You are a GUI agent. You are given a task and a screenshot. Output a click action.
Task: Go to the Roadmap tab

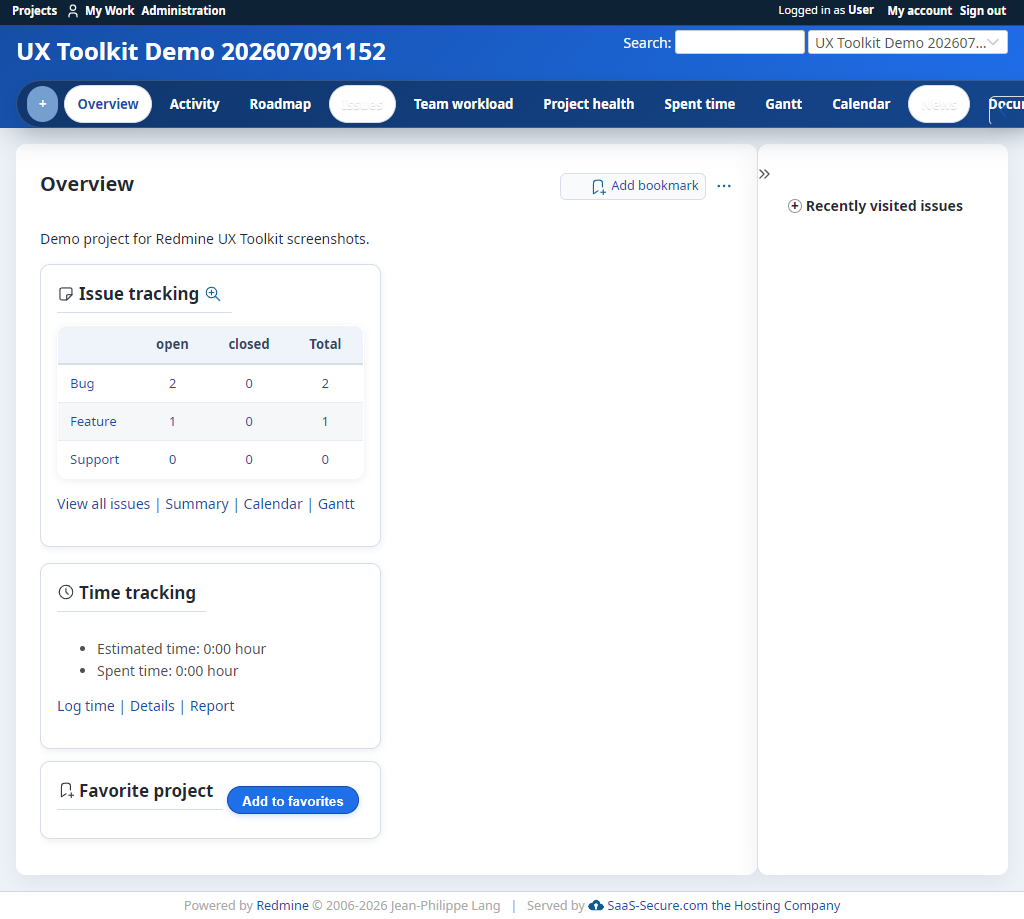280,105
